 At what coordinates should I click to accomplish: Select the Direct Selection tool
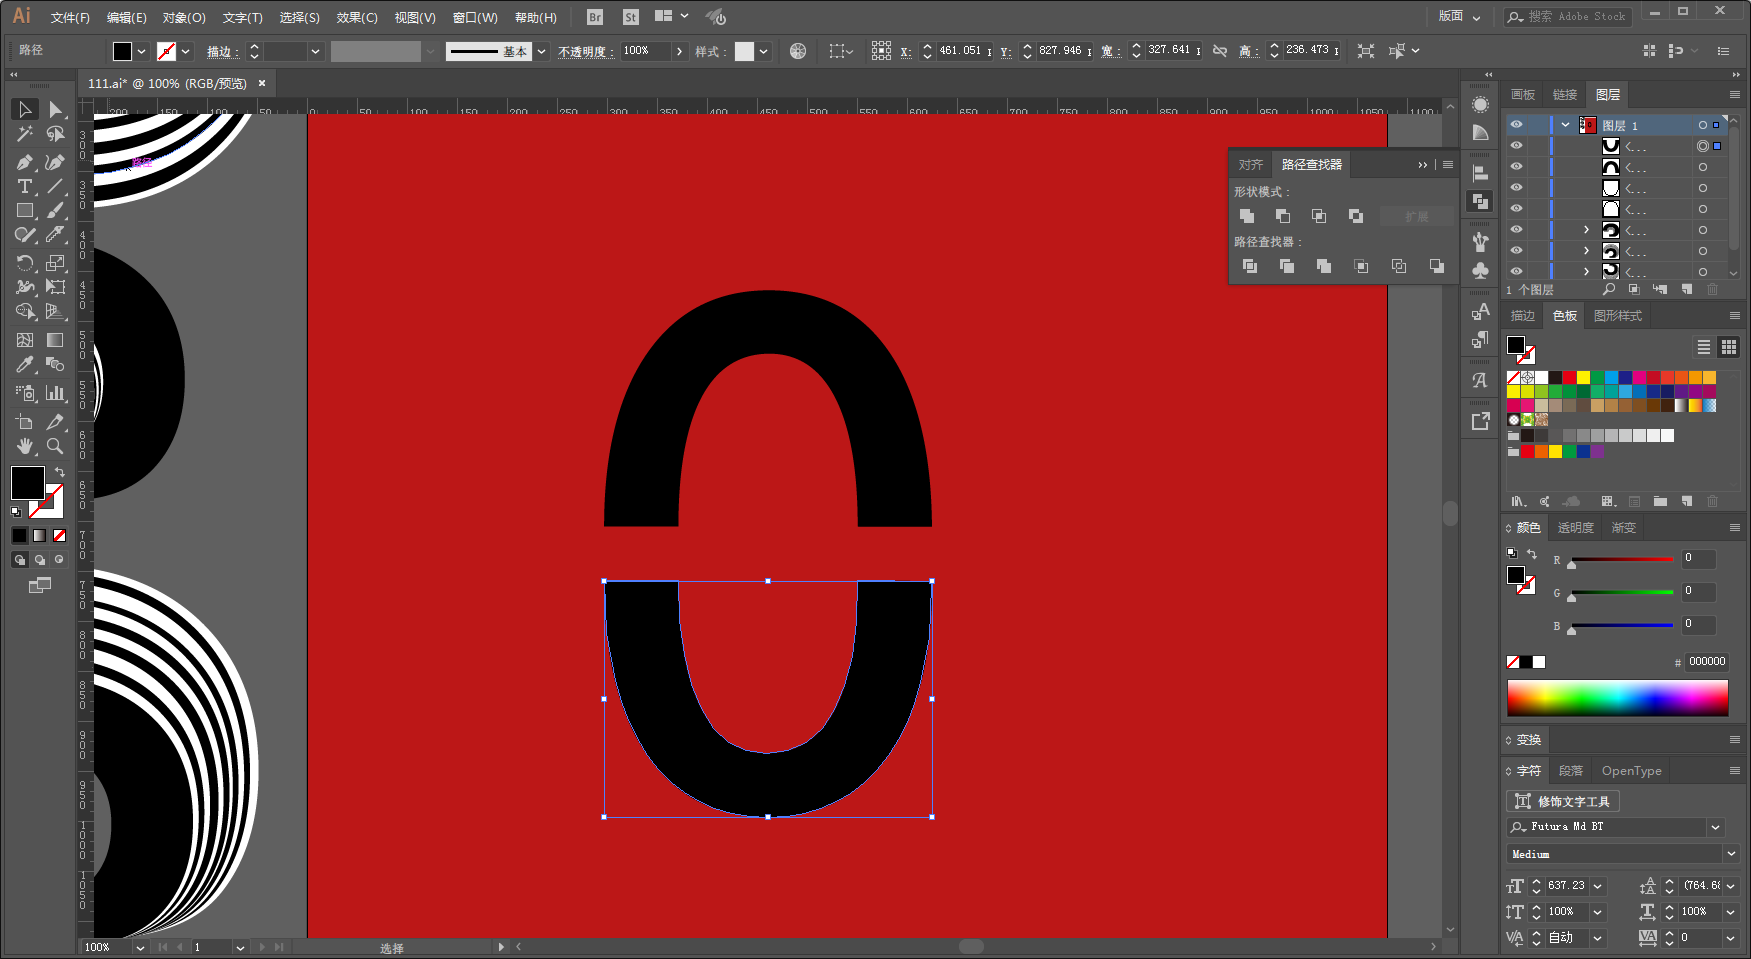pyautogui.click(x=56, y=109)
